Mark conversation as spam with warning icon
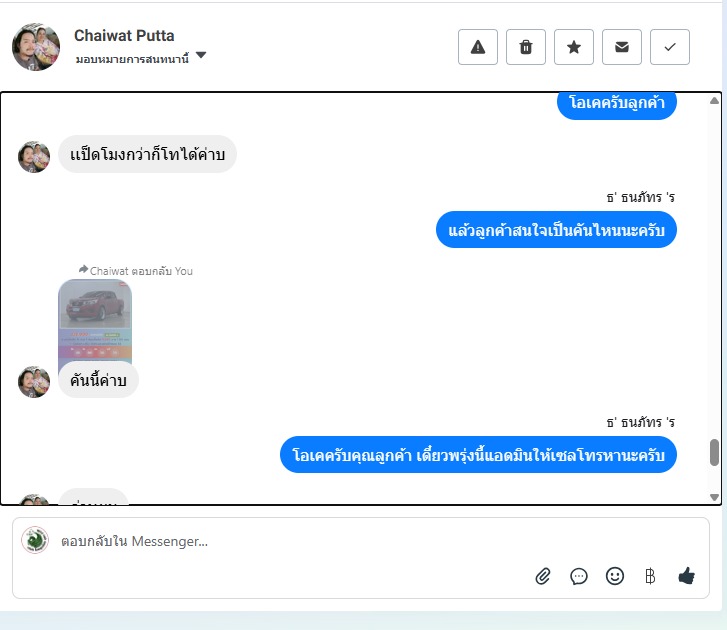Viewport: 727px width, 630px height. coord(478,47)
